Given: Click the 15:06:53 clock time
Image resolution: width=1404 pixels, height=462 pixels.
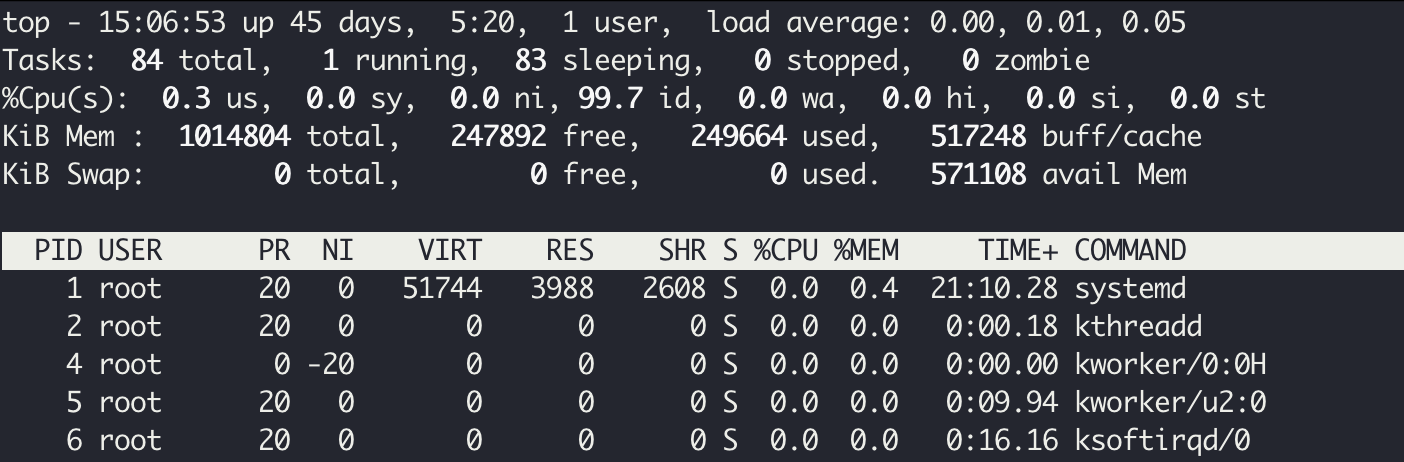Looking at the screenshot, I should pos(162,22).
